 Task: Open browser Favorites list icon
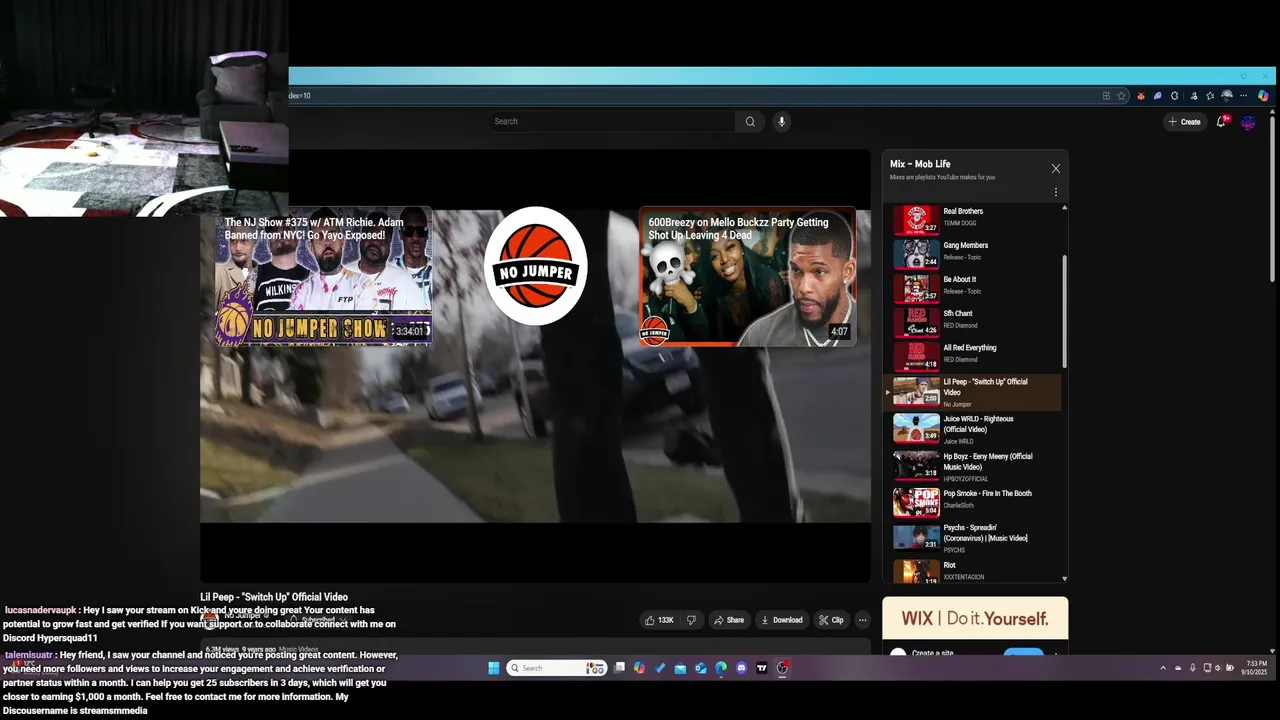tap(1210, 96)
